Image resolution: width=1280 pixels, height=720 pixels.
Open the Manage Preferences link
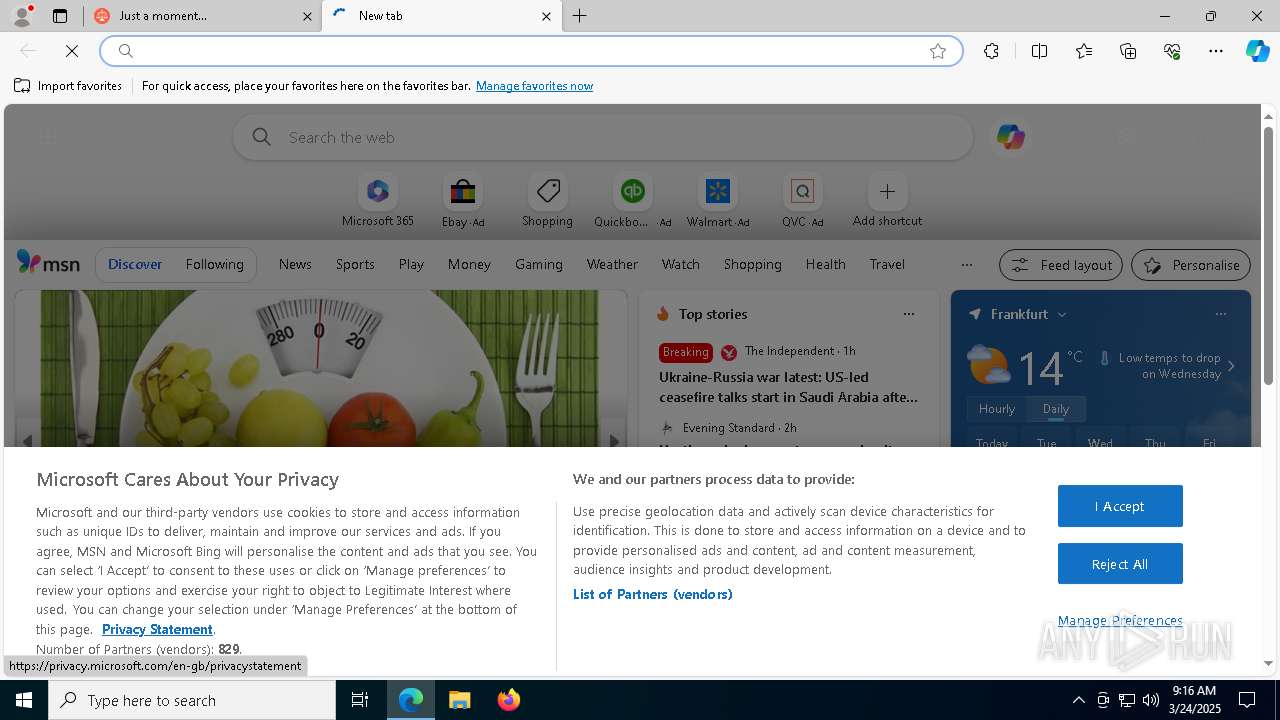(1120, 620)
